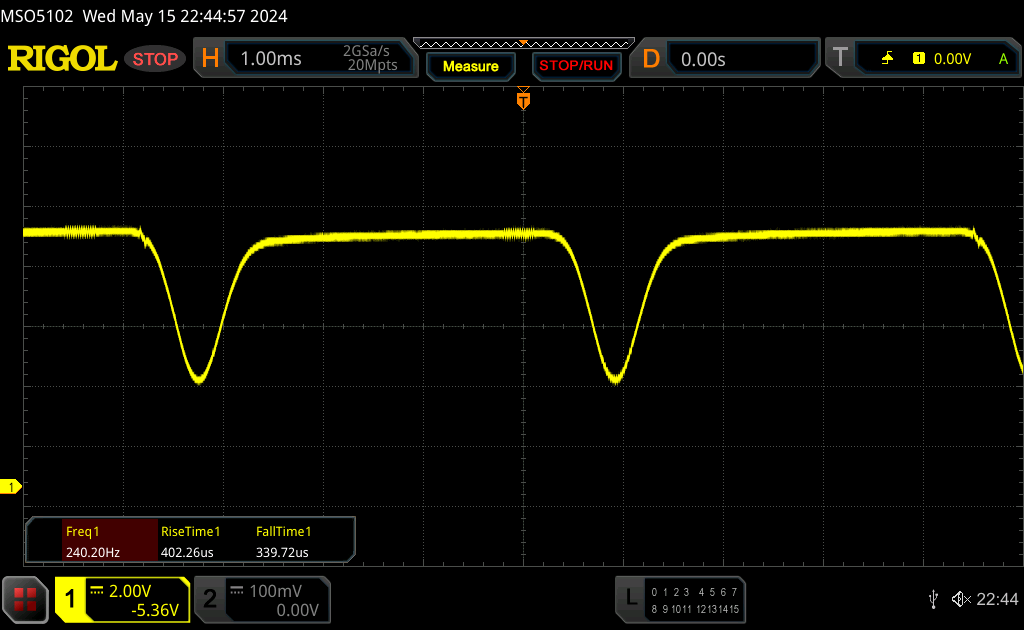Open the red grid function menu icon
This screenshot has width=1024, height=630.
25,599
